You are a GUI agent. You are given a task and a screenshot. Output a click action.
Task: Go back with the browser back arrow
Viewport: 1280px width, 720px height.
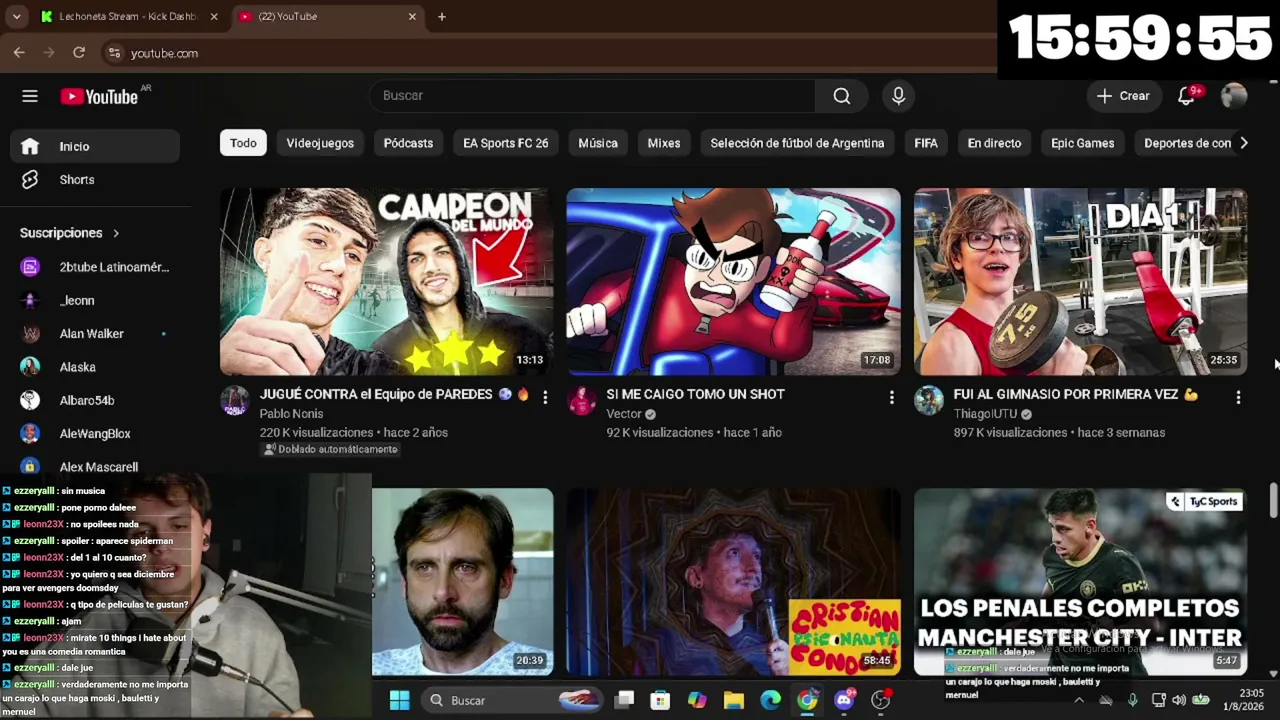coord(19,53)
